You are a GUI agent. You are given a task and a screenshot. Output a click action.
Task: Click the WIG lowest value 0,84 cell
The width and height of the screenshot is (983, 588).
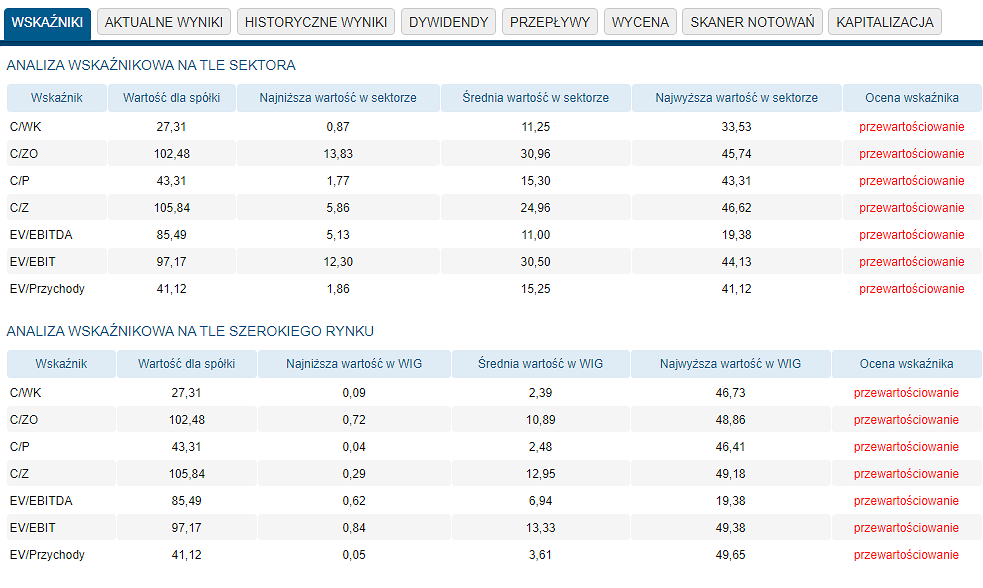pyautogui.click(x=354, y=528)
